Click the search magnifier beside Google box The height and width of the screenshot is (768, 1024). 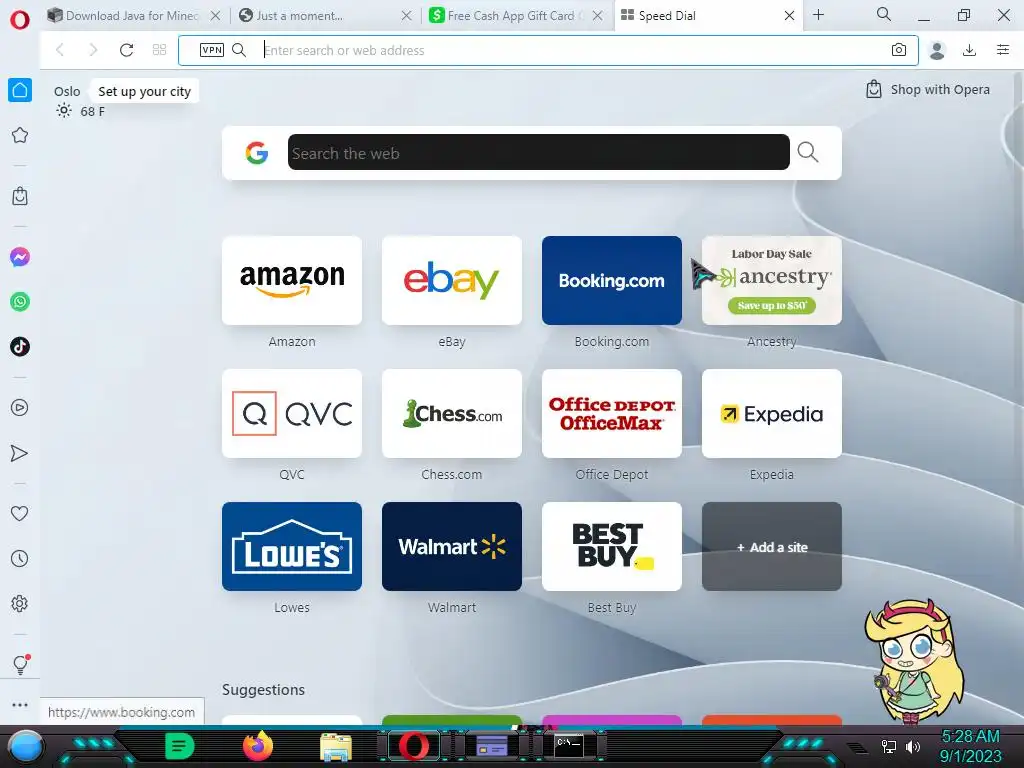pos(808,152)
